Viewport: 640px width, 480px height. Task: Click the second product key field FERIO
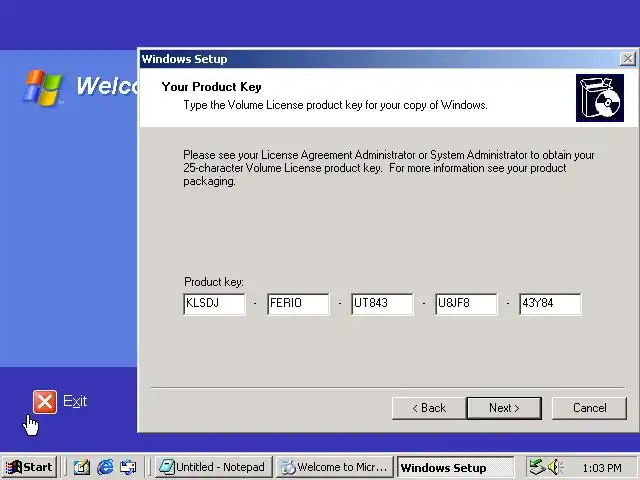pyautogui.click(x=298, y=304)
